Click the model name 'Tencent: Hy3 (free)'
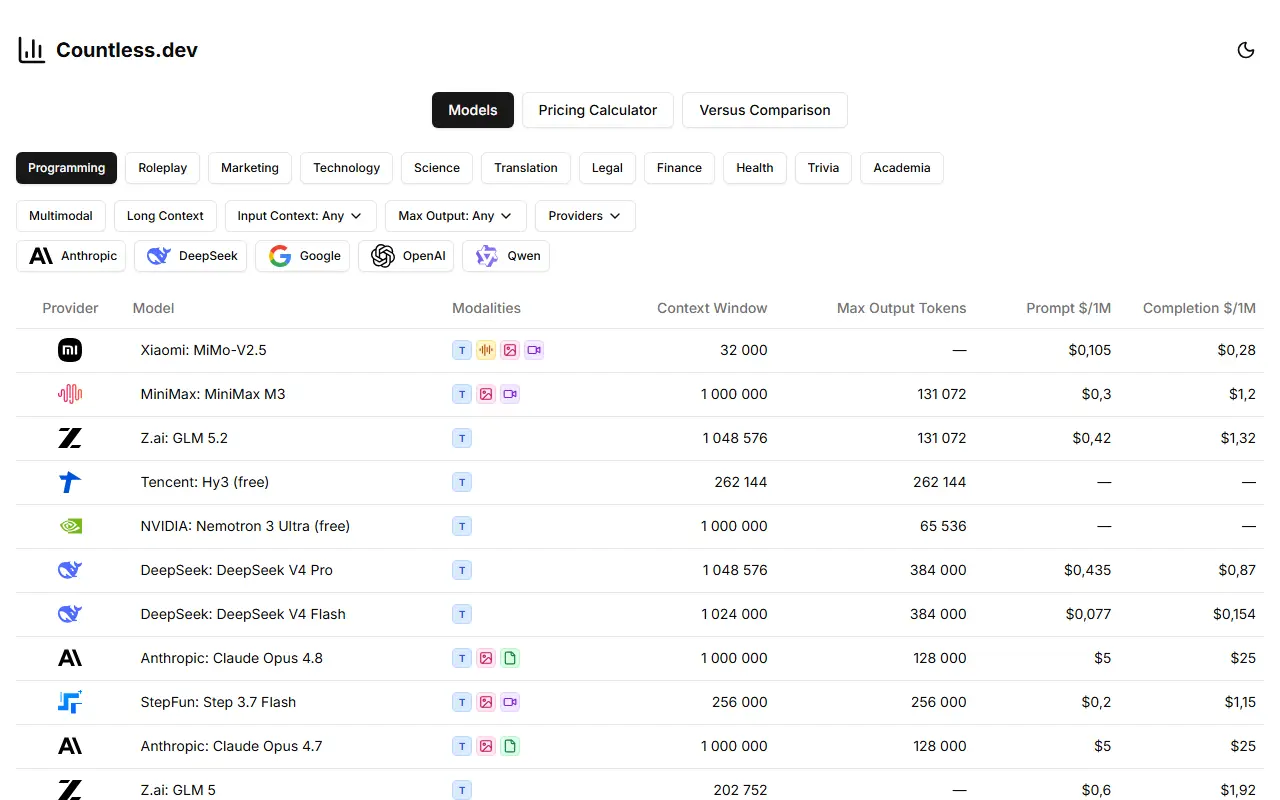 [x=205, y=482]
